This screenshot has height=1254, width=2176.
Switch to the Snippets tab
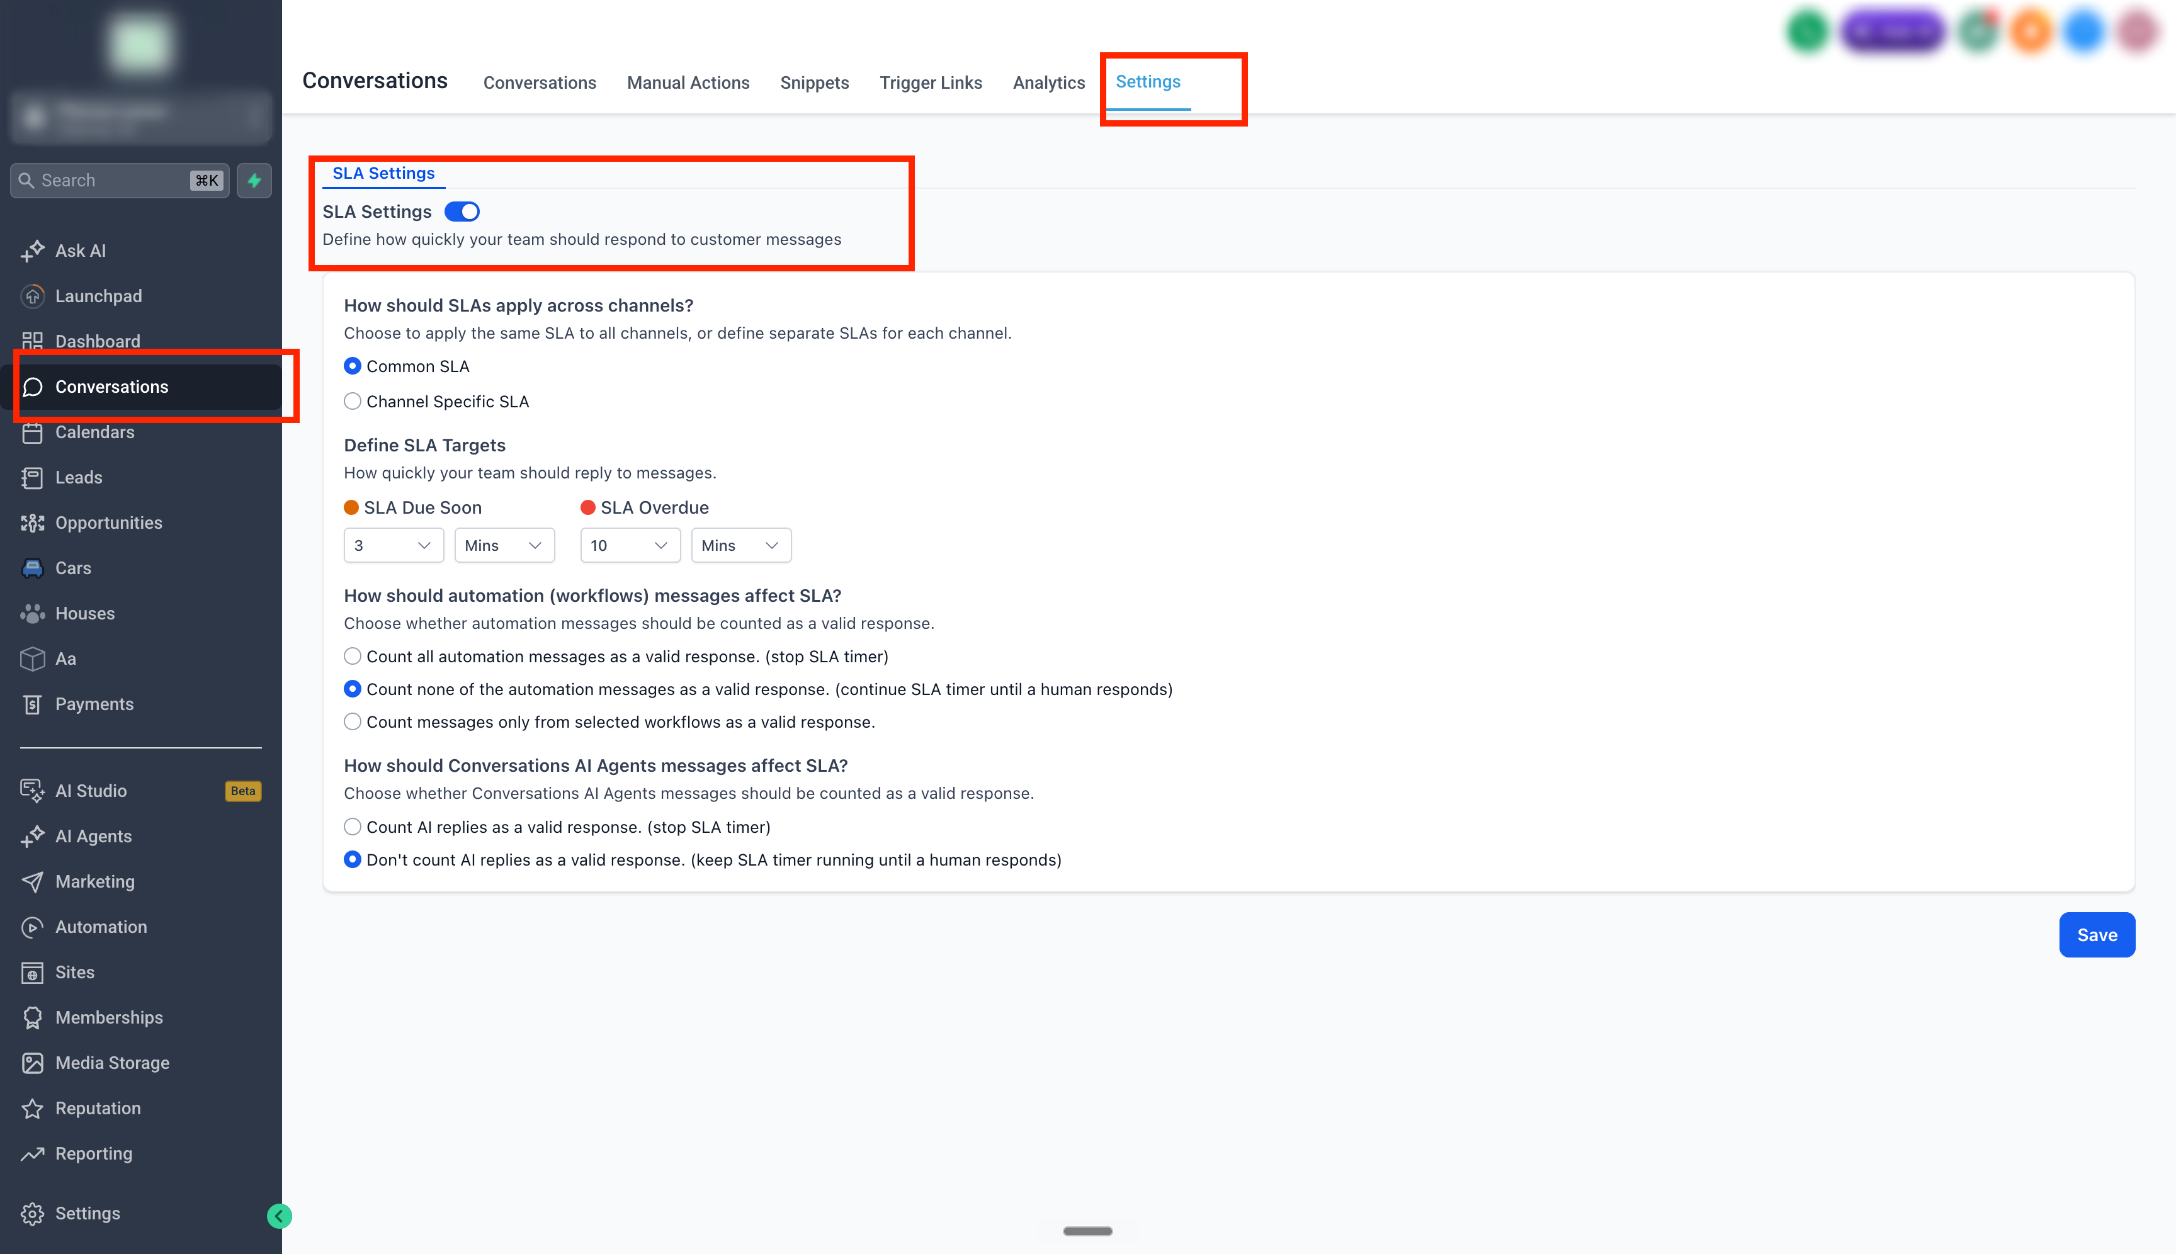coord(814,83)
